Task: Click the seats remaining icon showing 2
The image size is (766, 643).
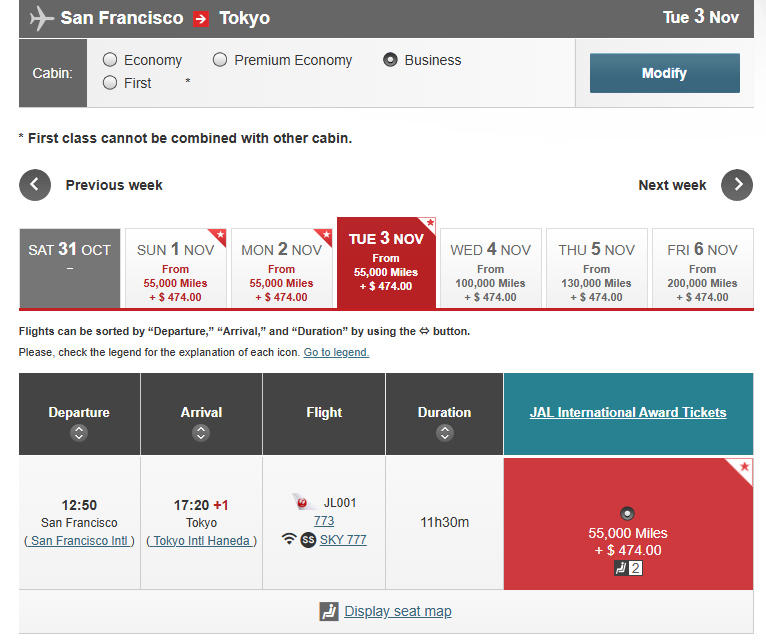Action: [628, 568]
